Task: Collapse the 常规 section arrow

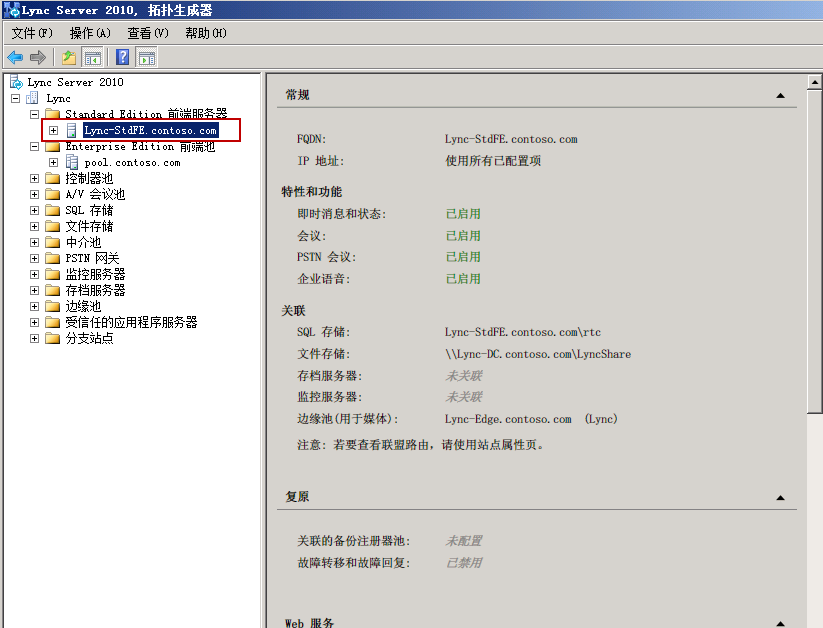Action: pyautogui.click(x=780, y=96)
